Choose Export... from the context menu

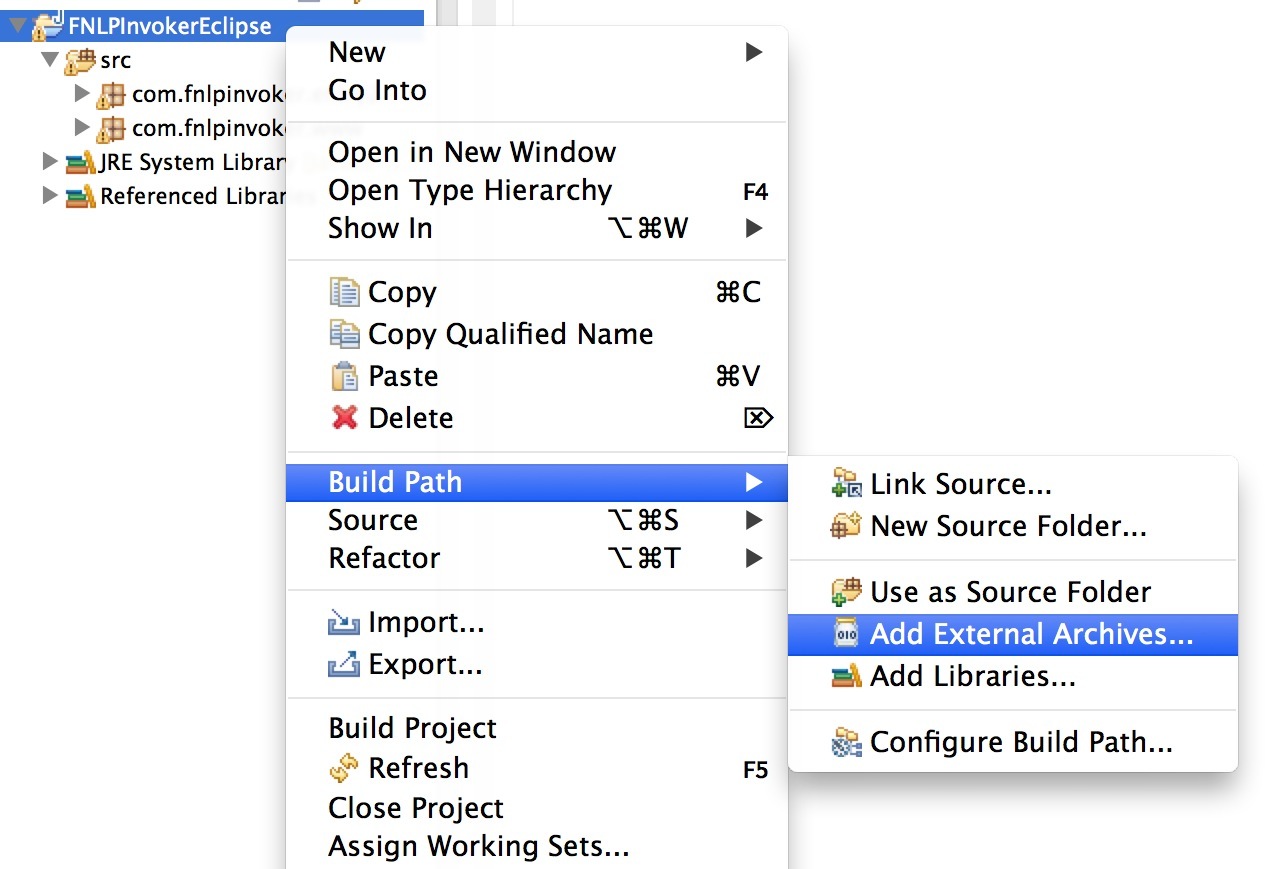tap(425, 664)
